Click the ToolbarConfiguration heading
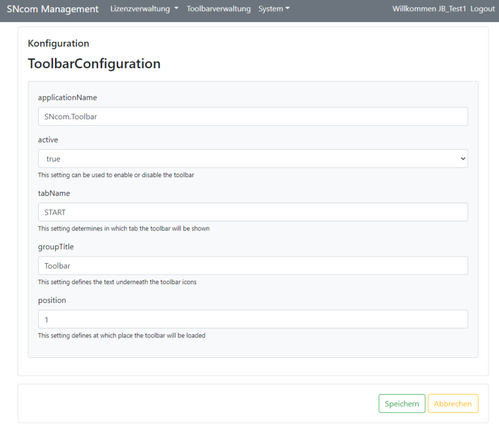 pos(94,64)
